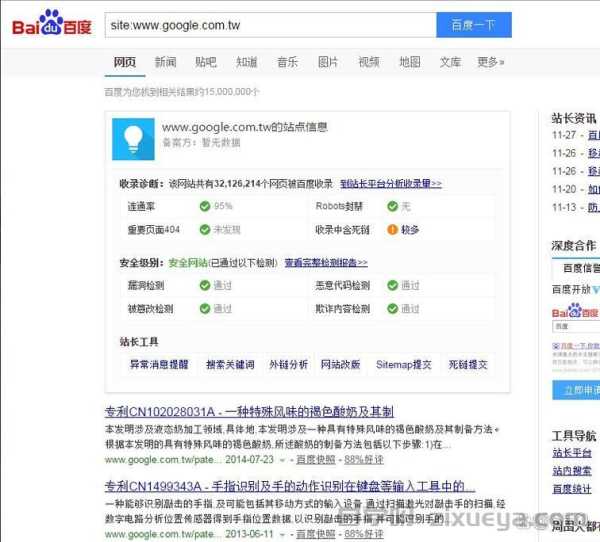
Task: Open result 专利CN1499343A
Action: (x=290, y=486)
